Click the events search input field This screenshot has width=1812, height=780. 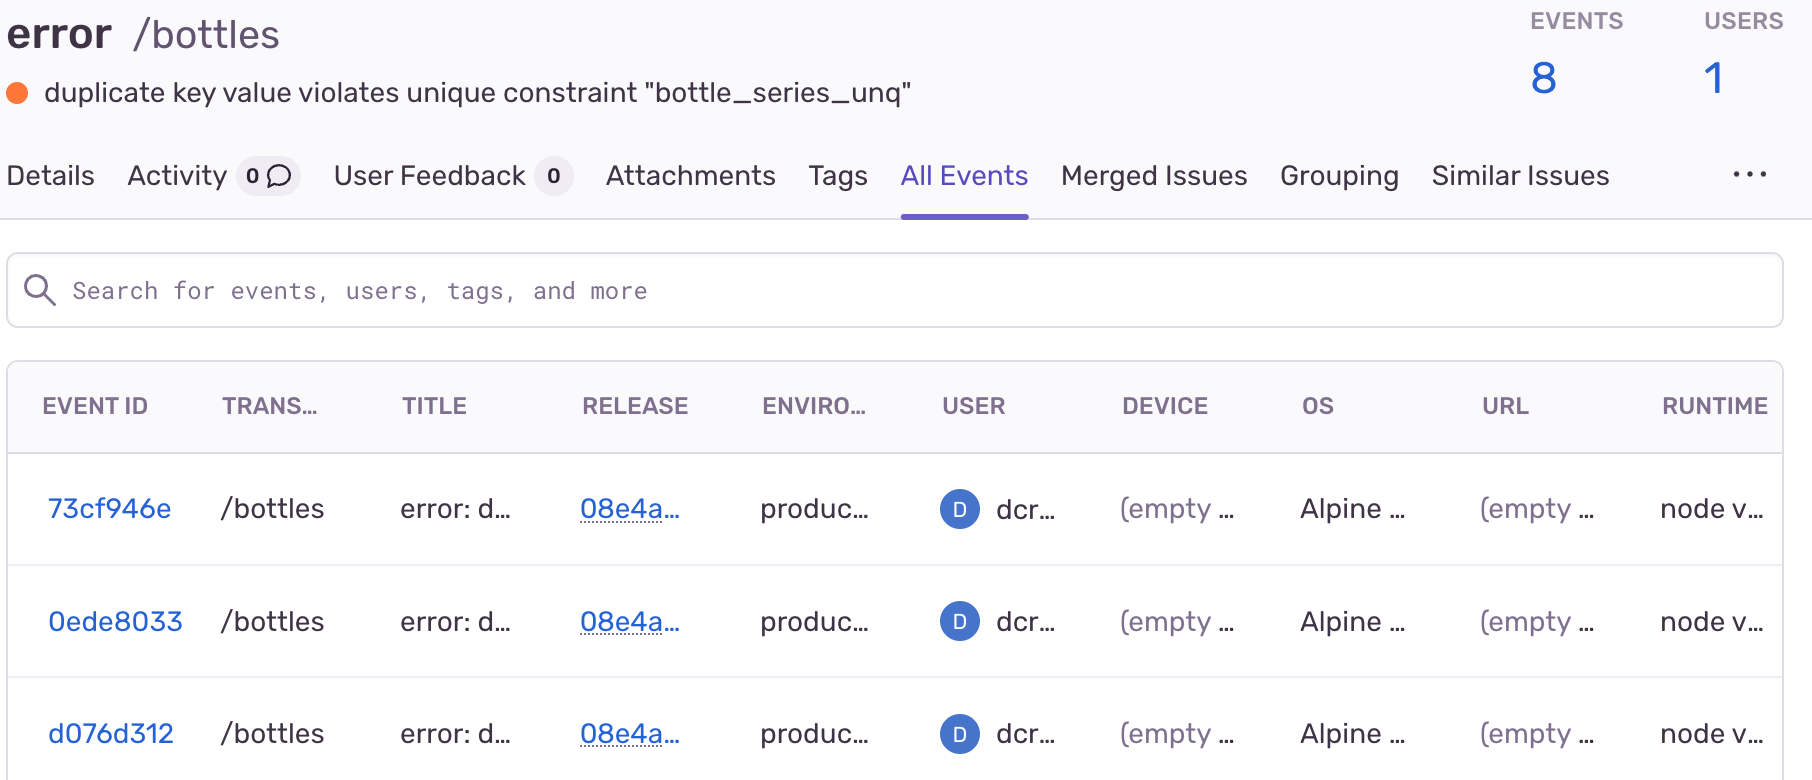pyautogui.click(x=895, y=290)
